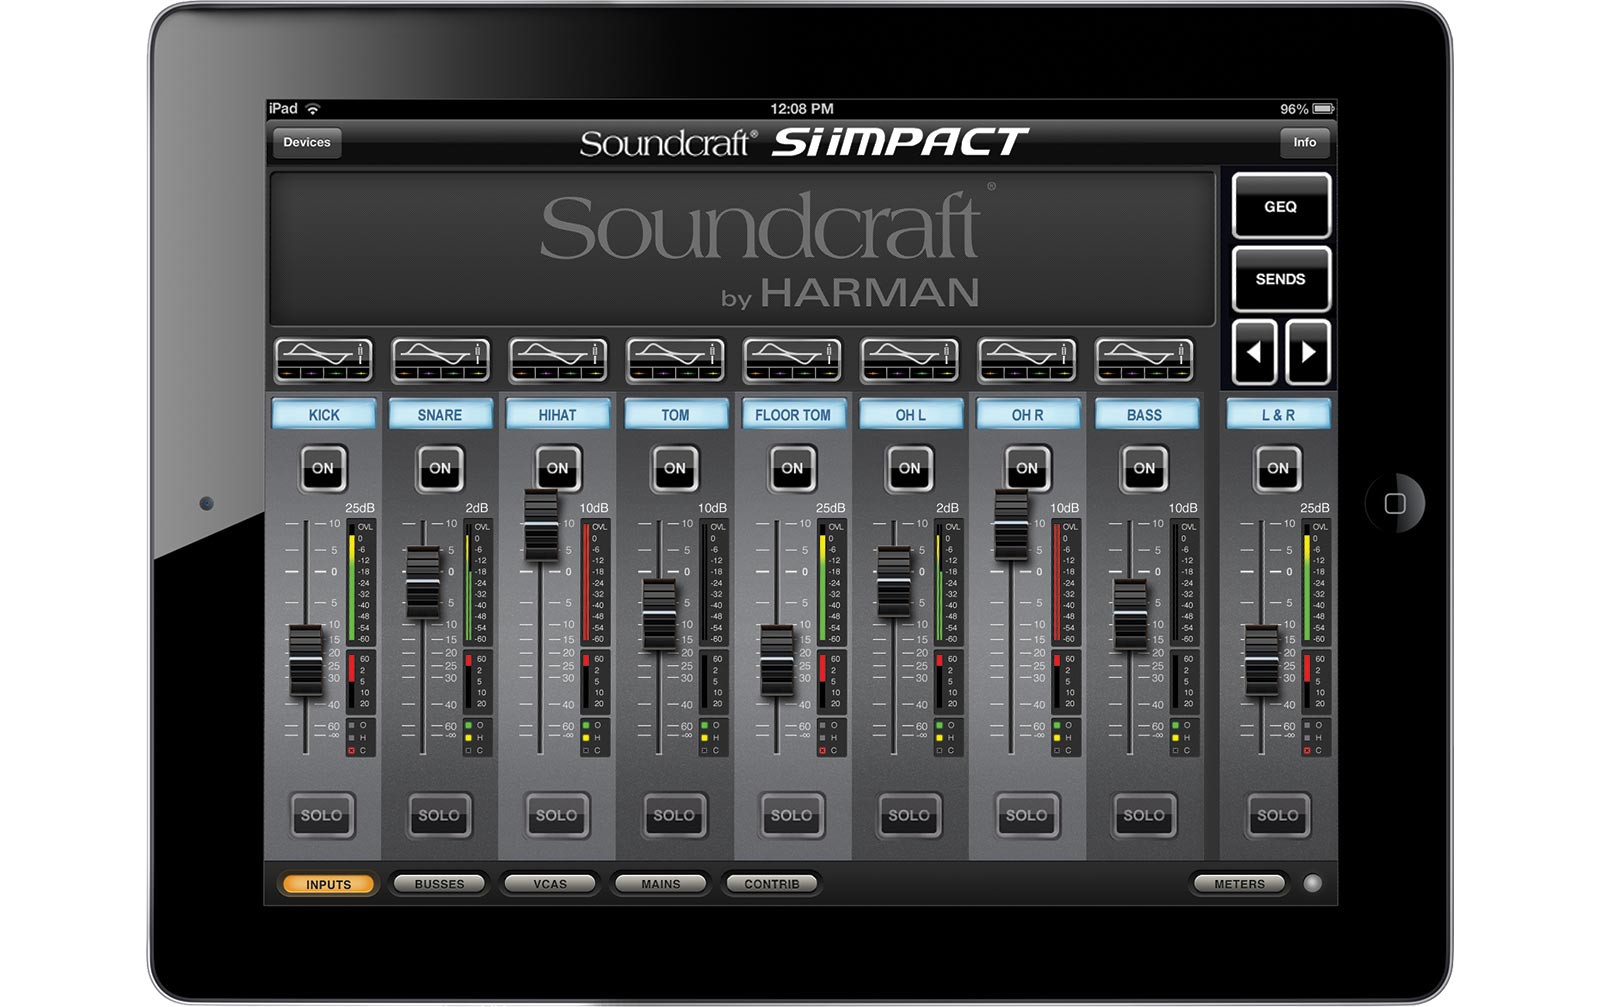This screenshot has height=1007, width=1600.
Task: Select the SNARE channel name label
Action: tap(440, 414)
